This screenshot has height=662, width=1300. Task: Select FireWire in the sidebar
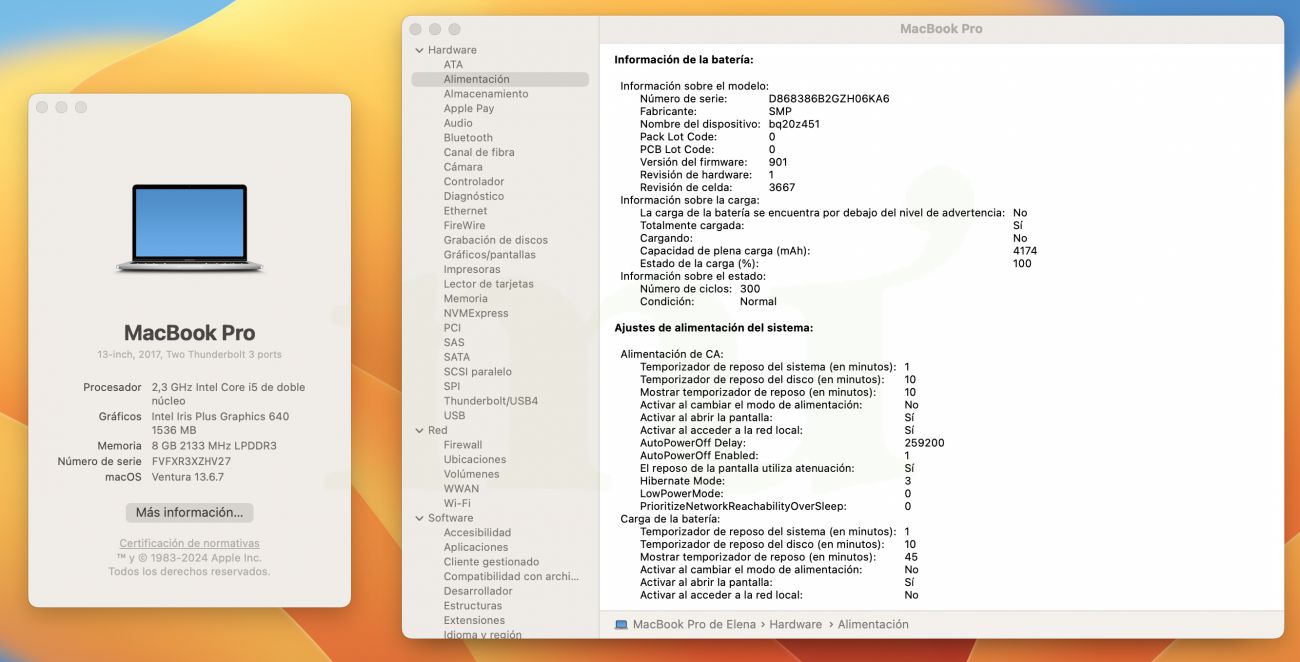pyautogui.click(x=464, y=226)
